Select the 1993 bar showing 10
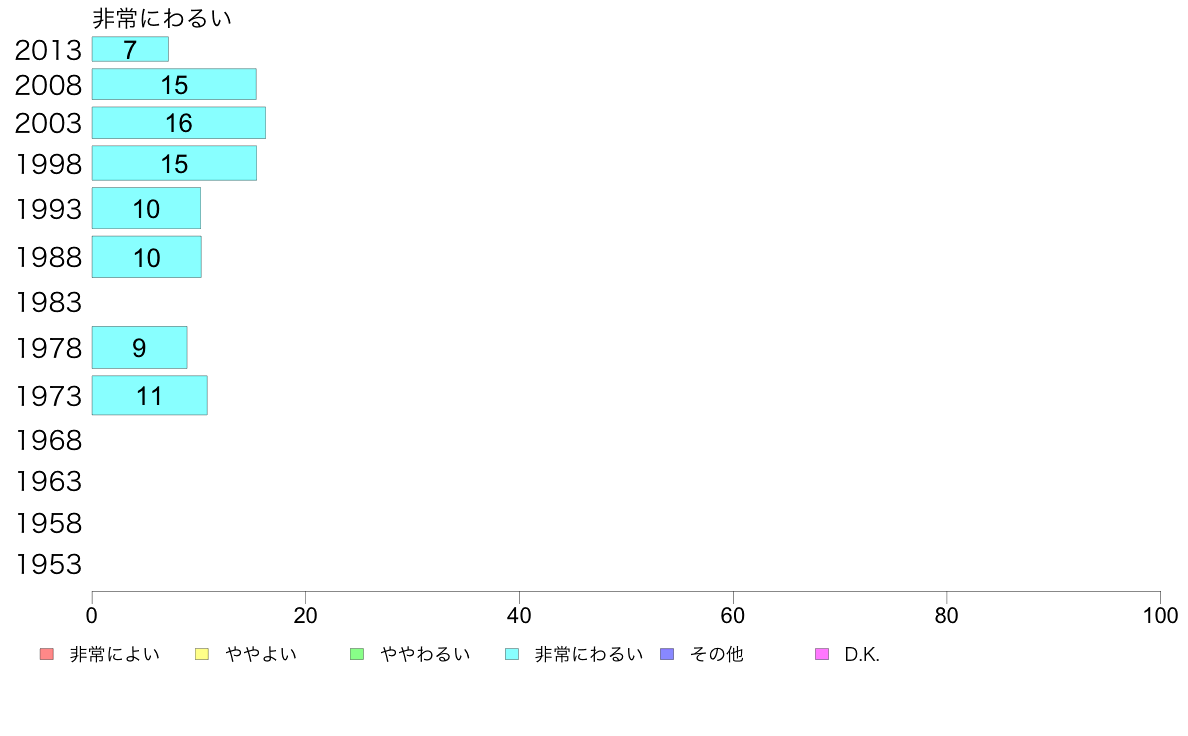Screen dimensions: 1188x736 pyautogui.click(x=146, y=208)
